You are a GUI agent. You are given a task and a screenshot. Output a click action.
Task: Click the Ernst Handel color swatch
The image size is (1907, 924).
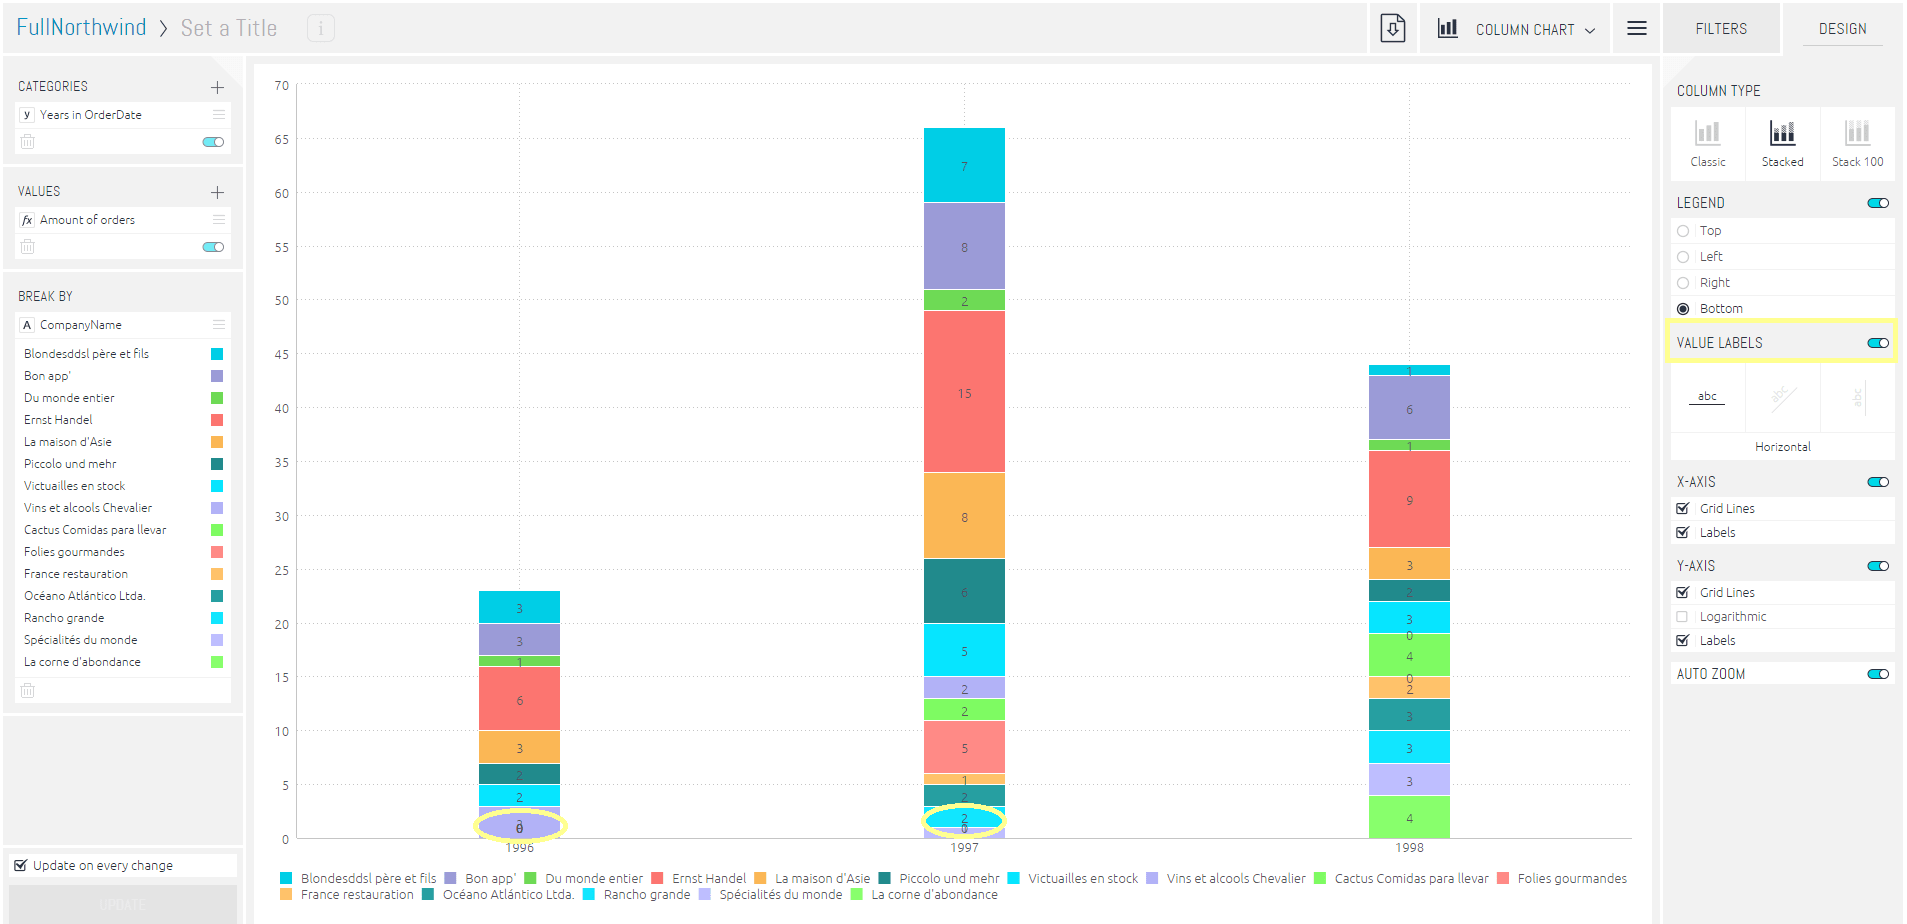[217, 420]
